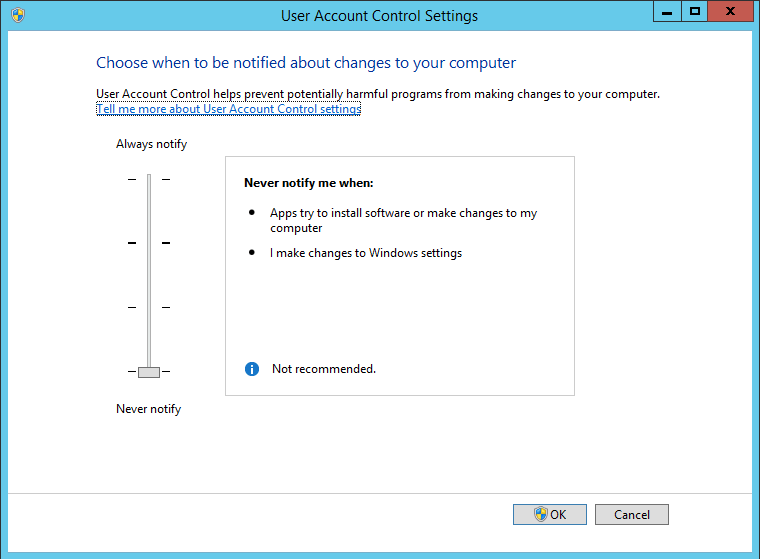Viewport: 760px width, 559px height.
Task: Click the Not recommended text
Action: [324, 369]
